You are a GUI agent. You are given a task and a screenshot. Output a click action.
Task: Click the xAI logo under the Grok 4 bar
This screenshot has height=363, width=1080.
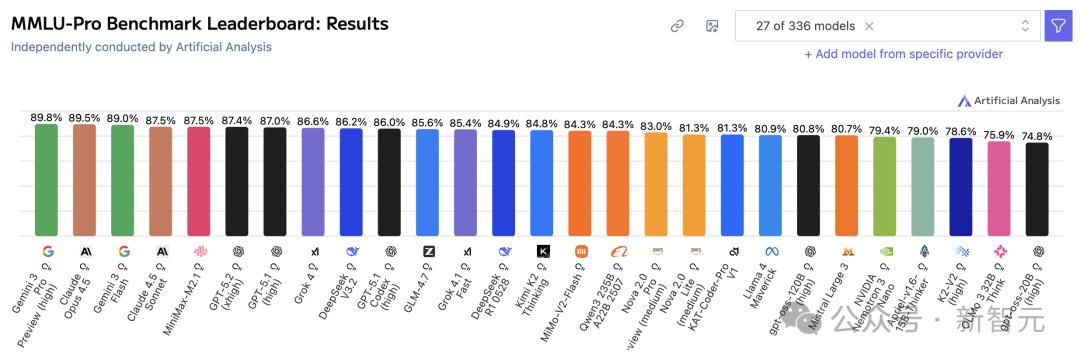314,251
